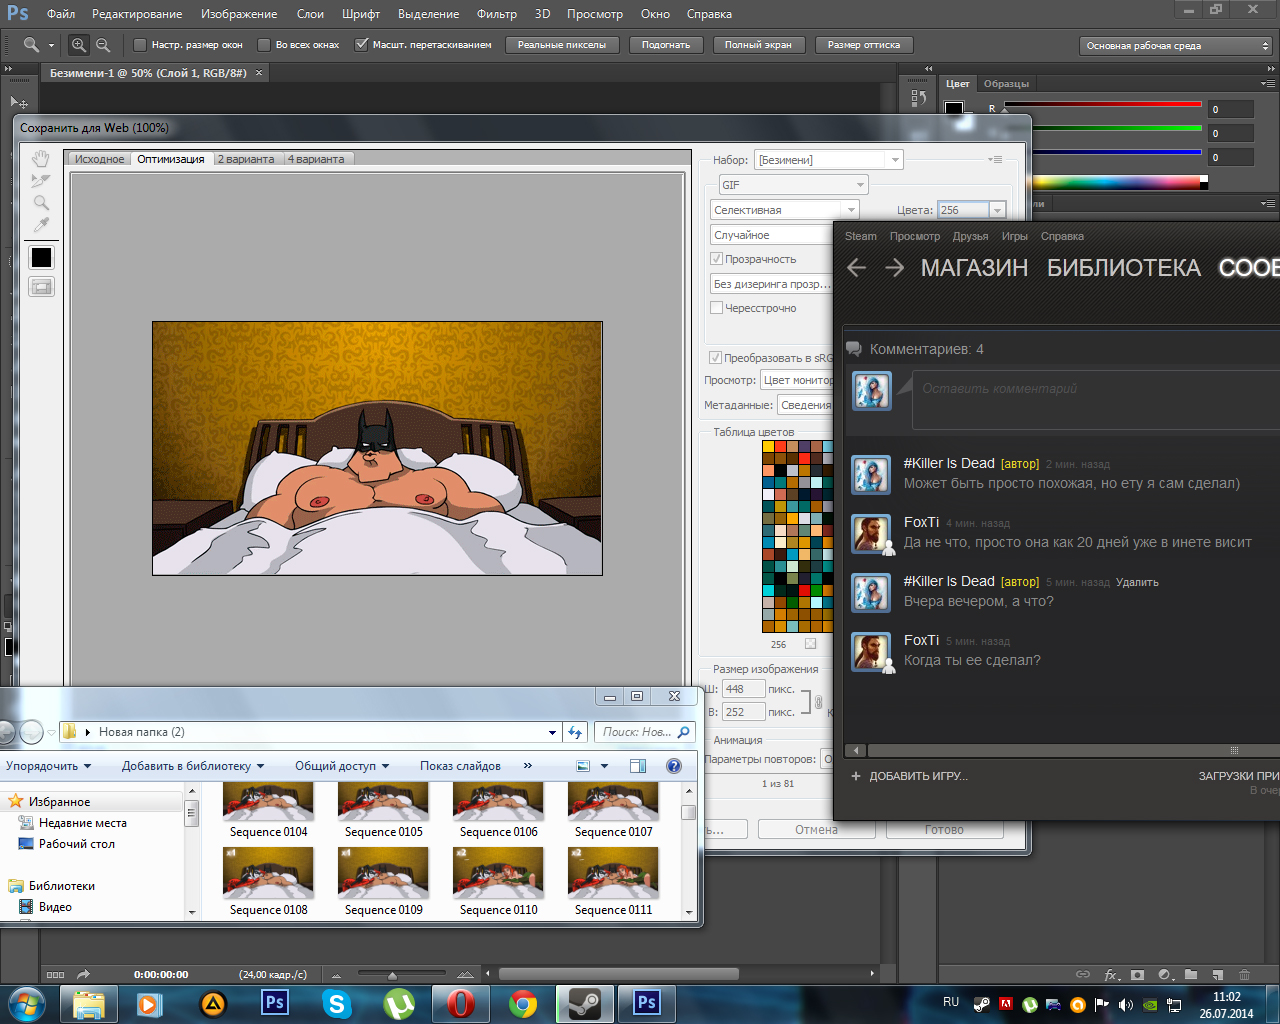
Task: Click the 'Подогнать' button
Action: (x=666, y=45)
